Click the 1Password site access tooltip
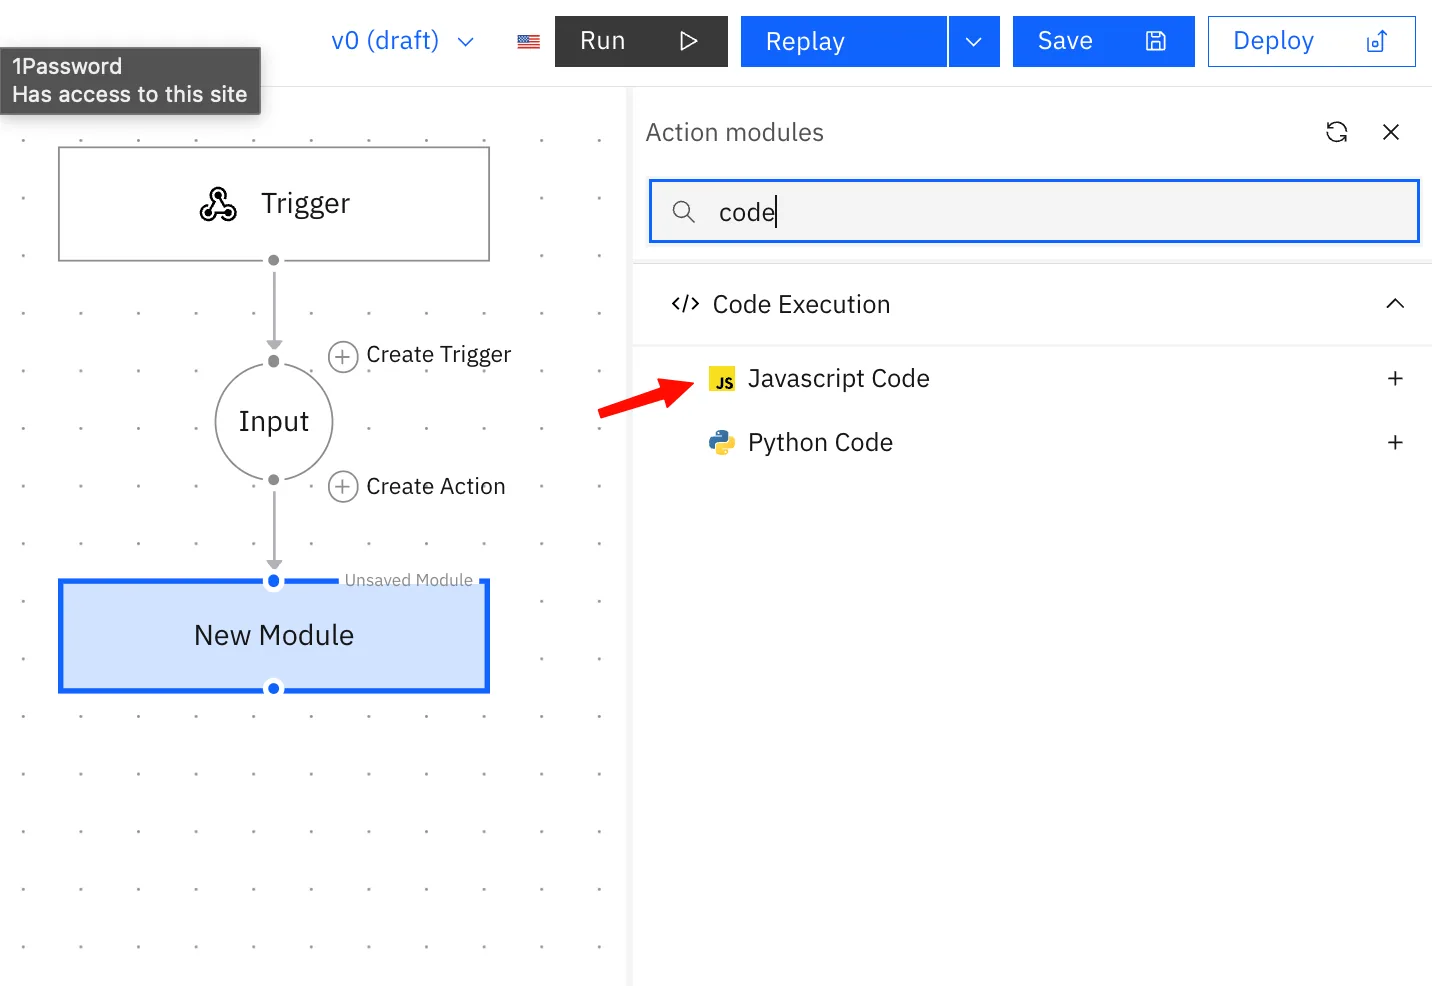Image resolution: width=1432 pixels, height=986 pixels. click(x=130, y=81)
